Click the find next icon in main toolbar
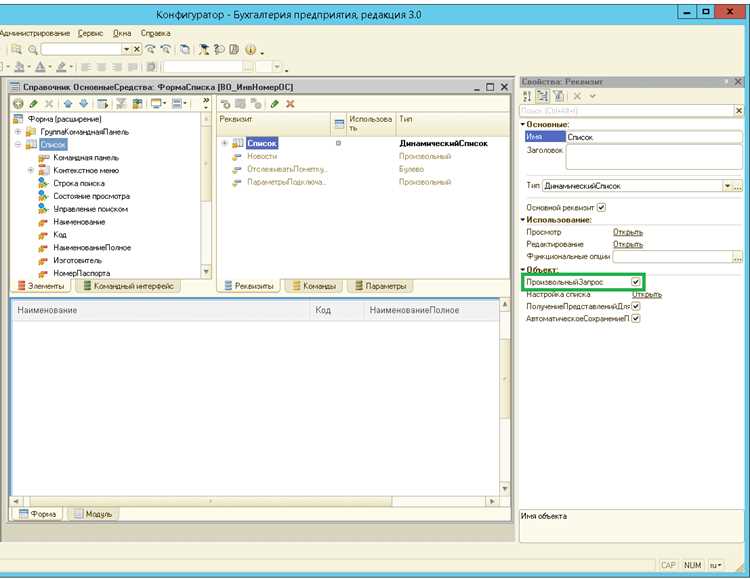The image size is (750, 579). (x=150, y=49)
